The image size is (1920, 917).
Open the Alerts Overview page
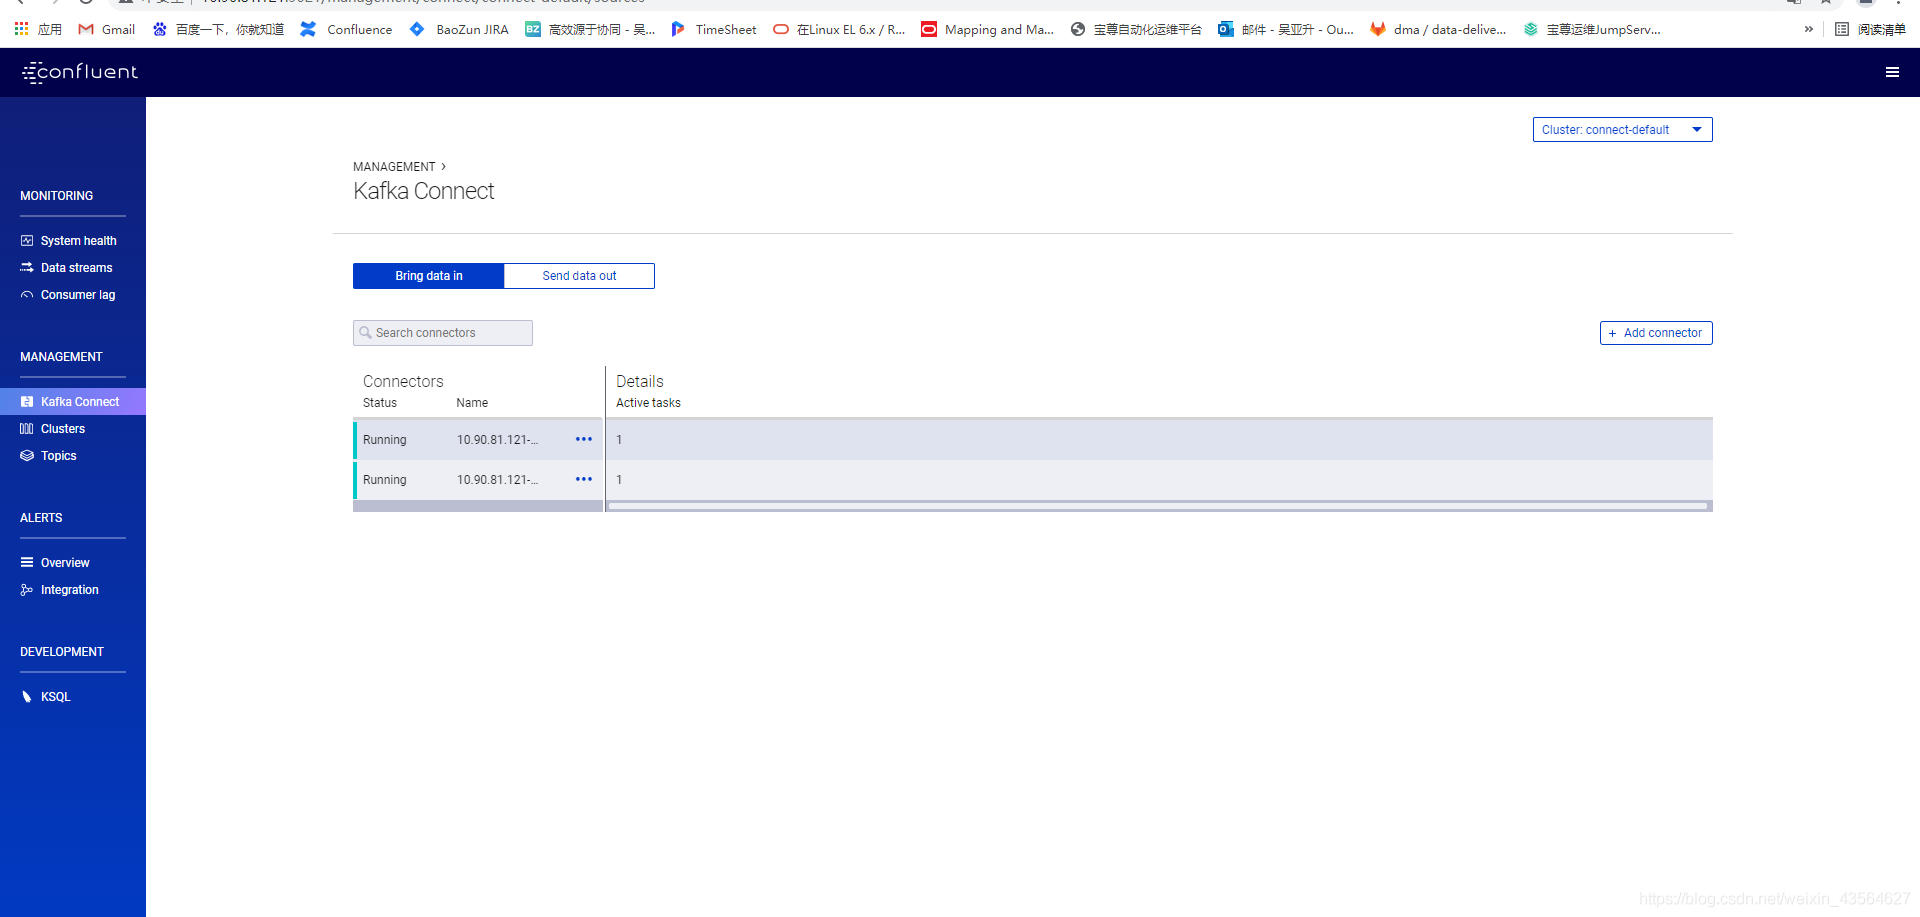point(65,562)
